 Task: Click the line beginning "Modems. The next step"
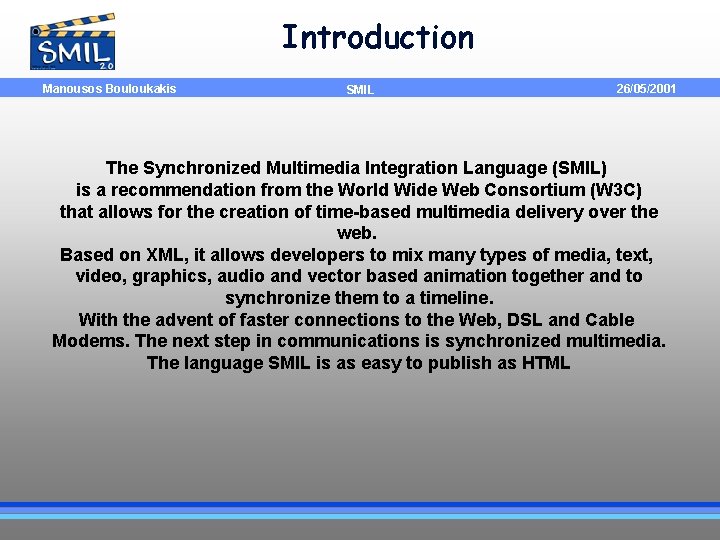359,341
